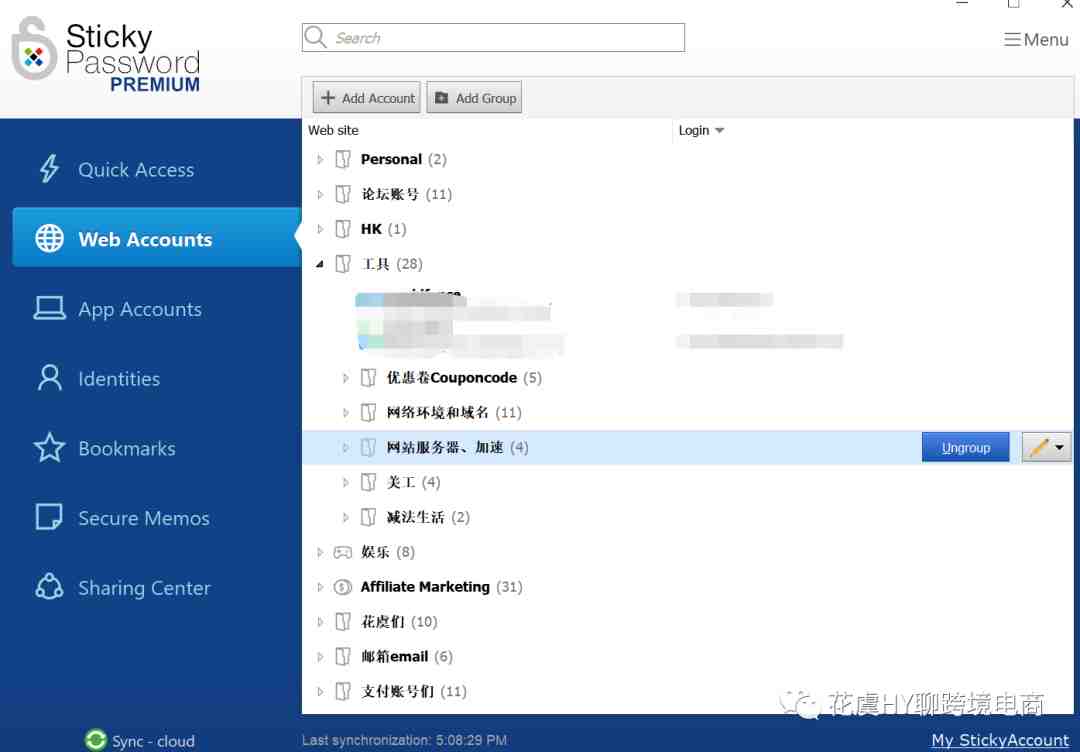Viewport: 1080px width, 752px height.
Task: Click the 减法生活 group folder icon
Action: tap(368, 517)
